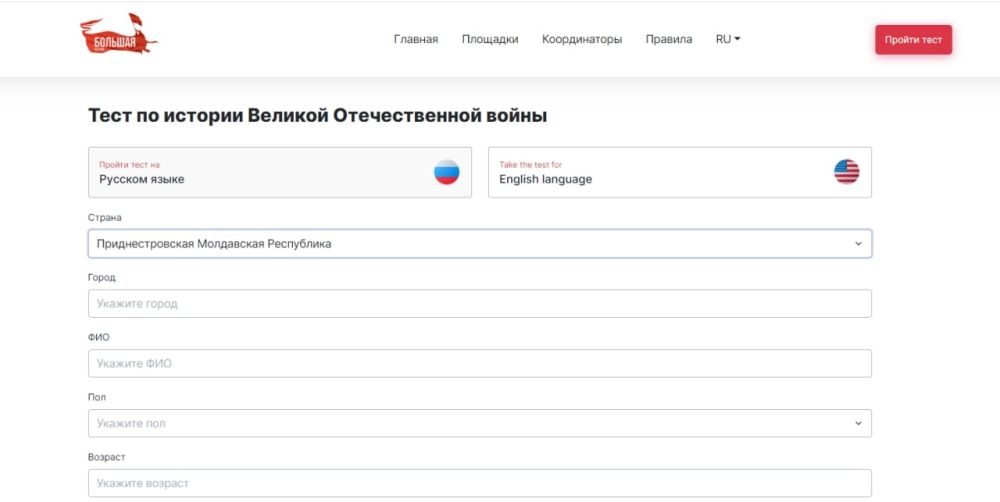Click the American flag icon
The image size is (1000, 502).
[x=846, y=172]
